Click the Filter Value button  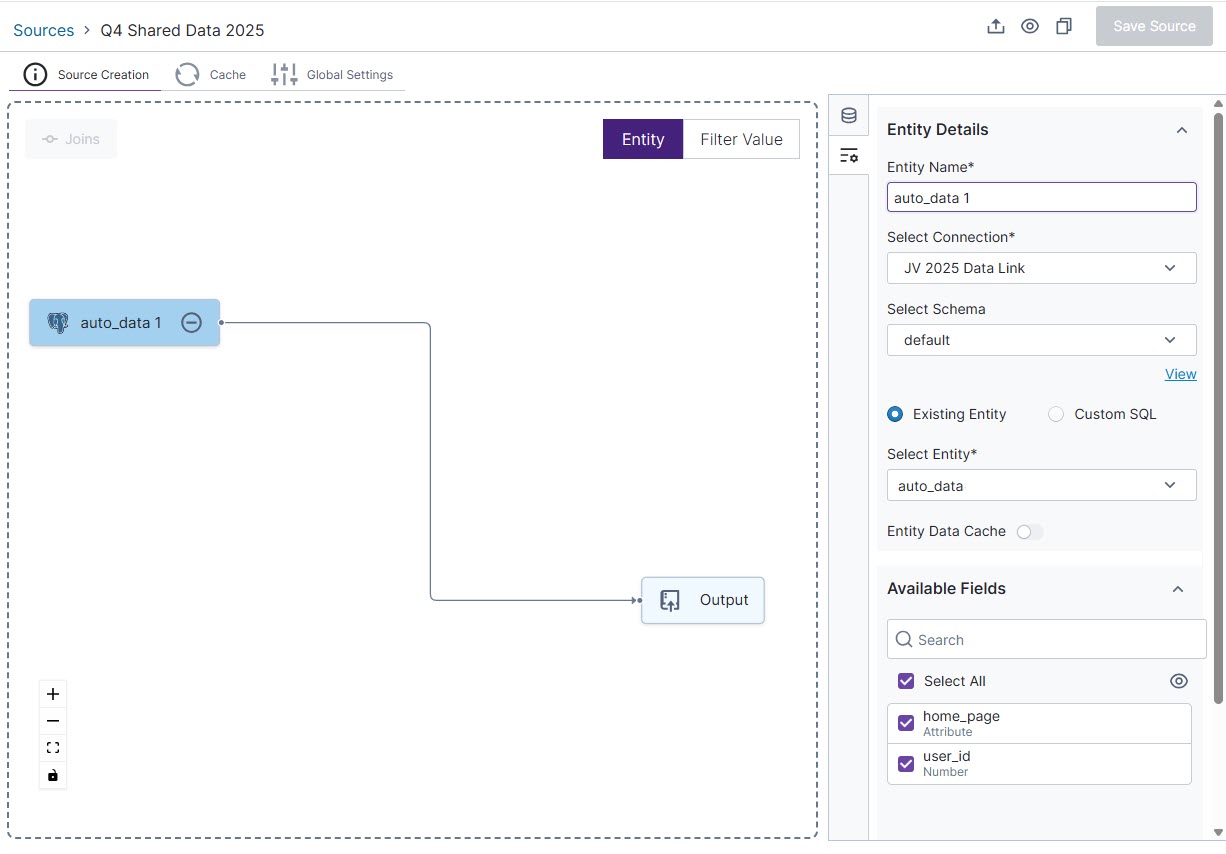coord(740,139)
